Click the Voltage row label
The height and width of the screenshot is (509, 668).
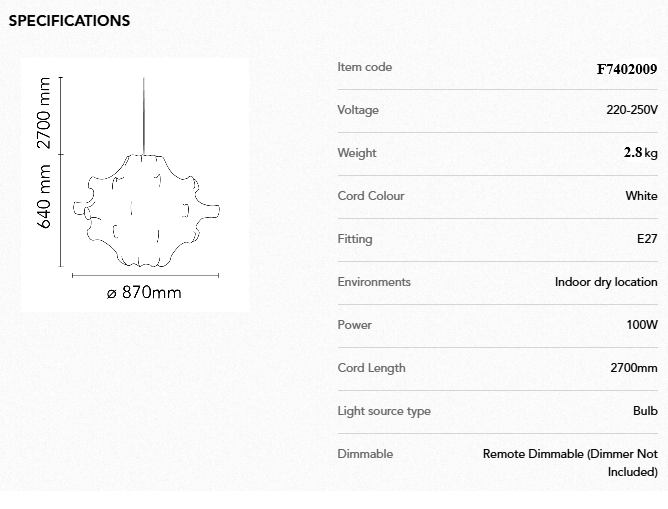(358, 110)
